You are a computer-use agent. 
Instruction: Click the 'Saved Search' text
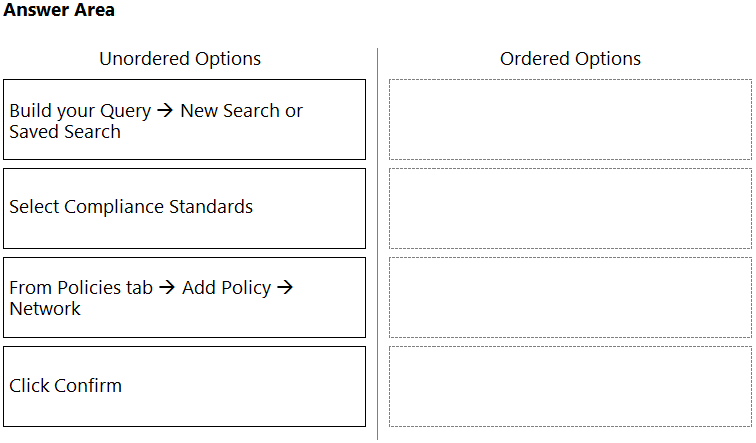click(x=65, y=132)
